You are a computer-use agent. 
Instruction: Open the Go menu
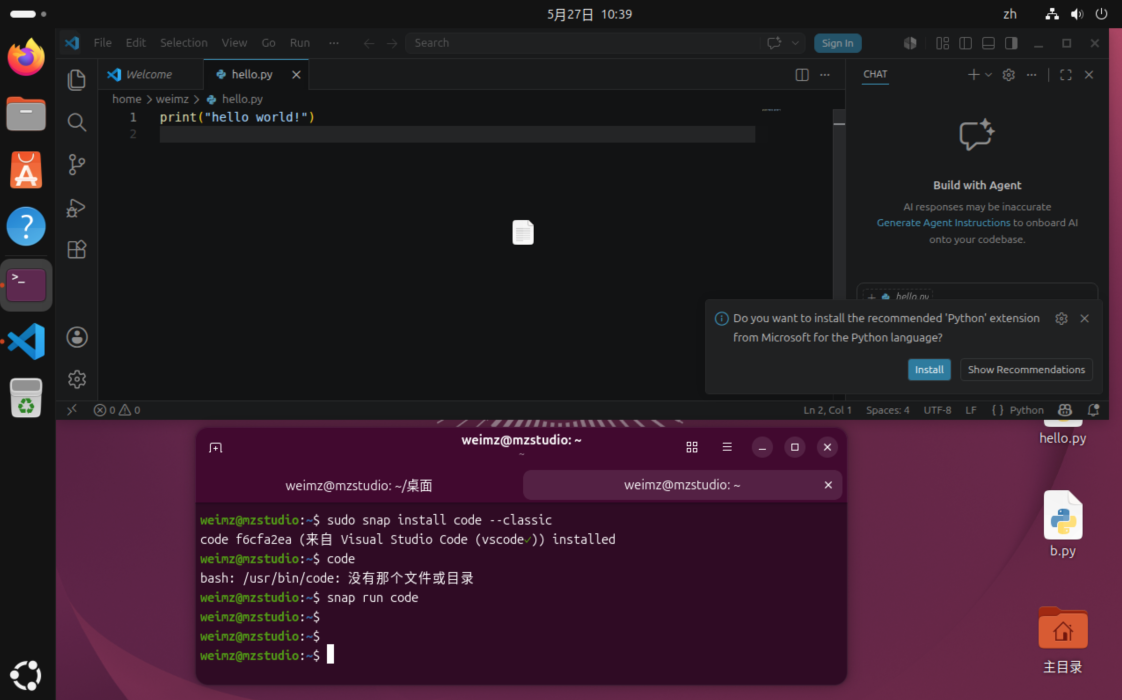point(268,43)
